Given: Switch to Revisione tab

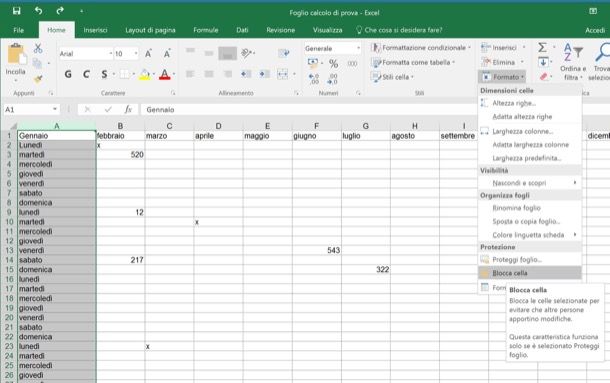Looking at the screenshot, I should 280,30.
